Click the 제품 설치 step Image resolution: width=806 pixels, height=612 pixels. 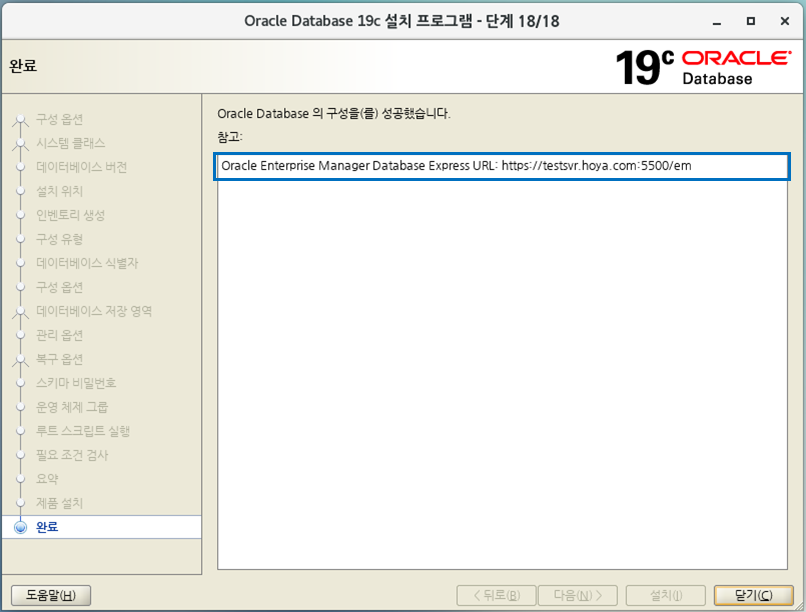coord(59,503)
